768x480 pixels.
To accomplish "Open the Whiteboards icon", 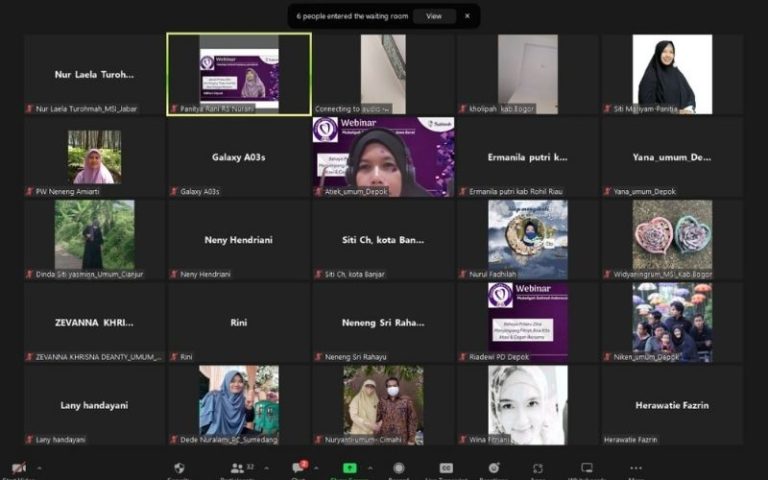I will (x=587, y=468).
